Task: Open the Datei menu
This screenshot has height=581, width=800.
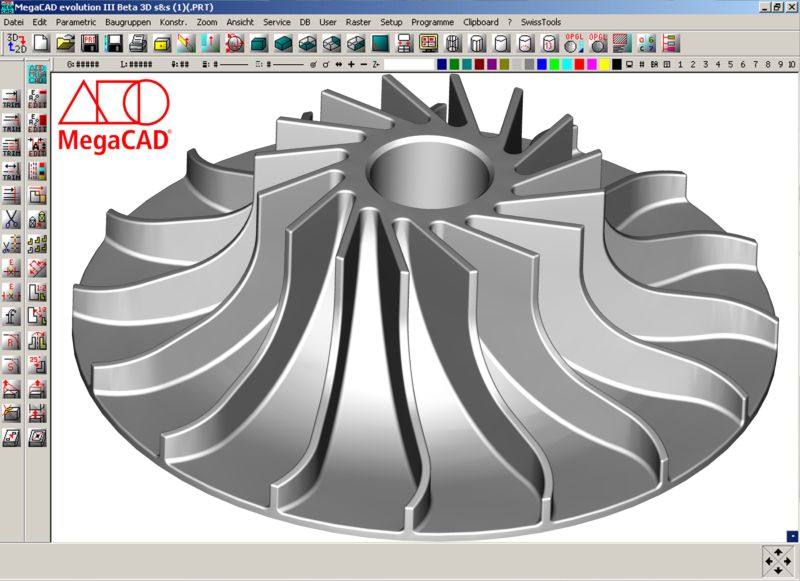Action: click(x=14, y=21)
